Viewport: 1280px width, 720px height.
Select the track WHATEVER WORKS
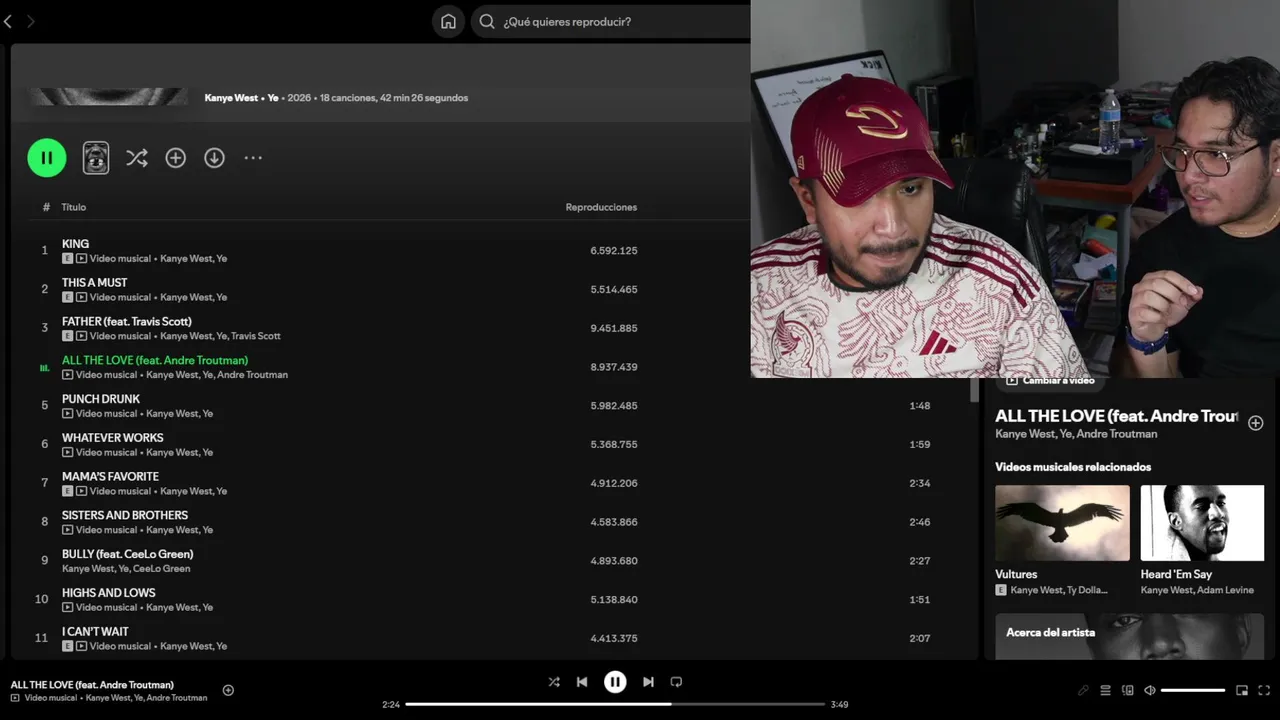coord(112,438)
